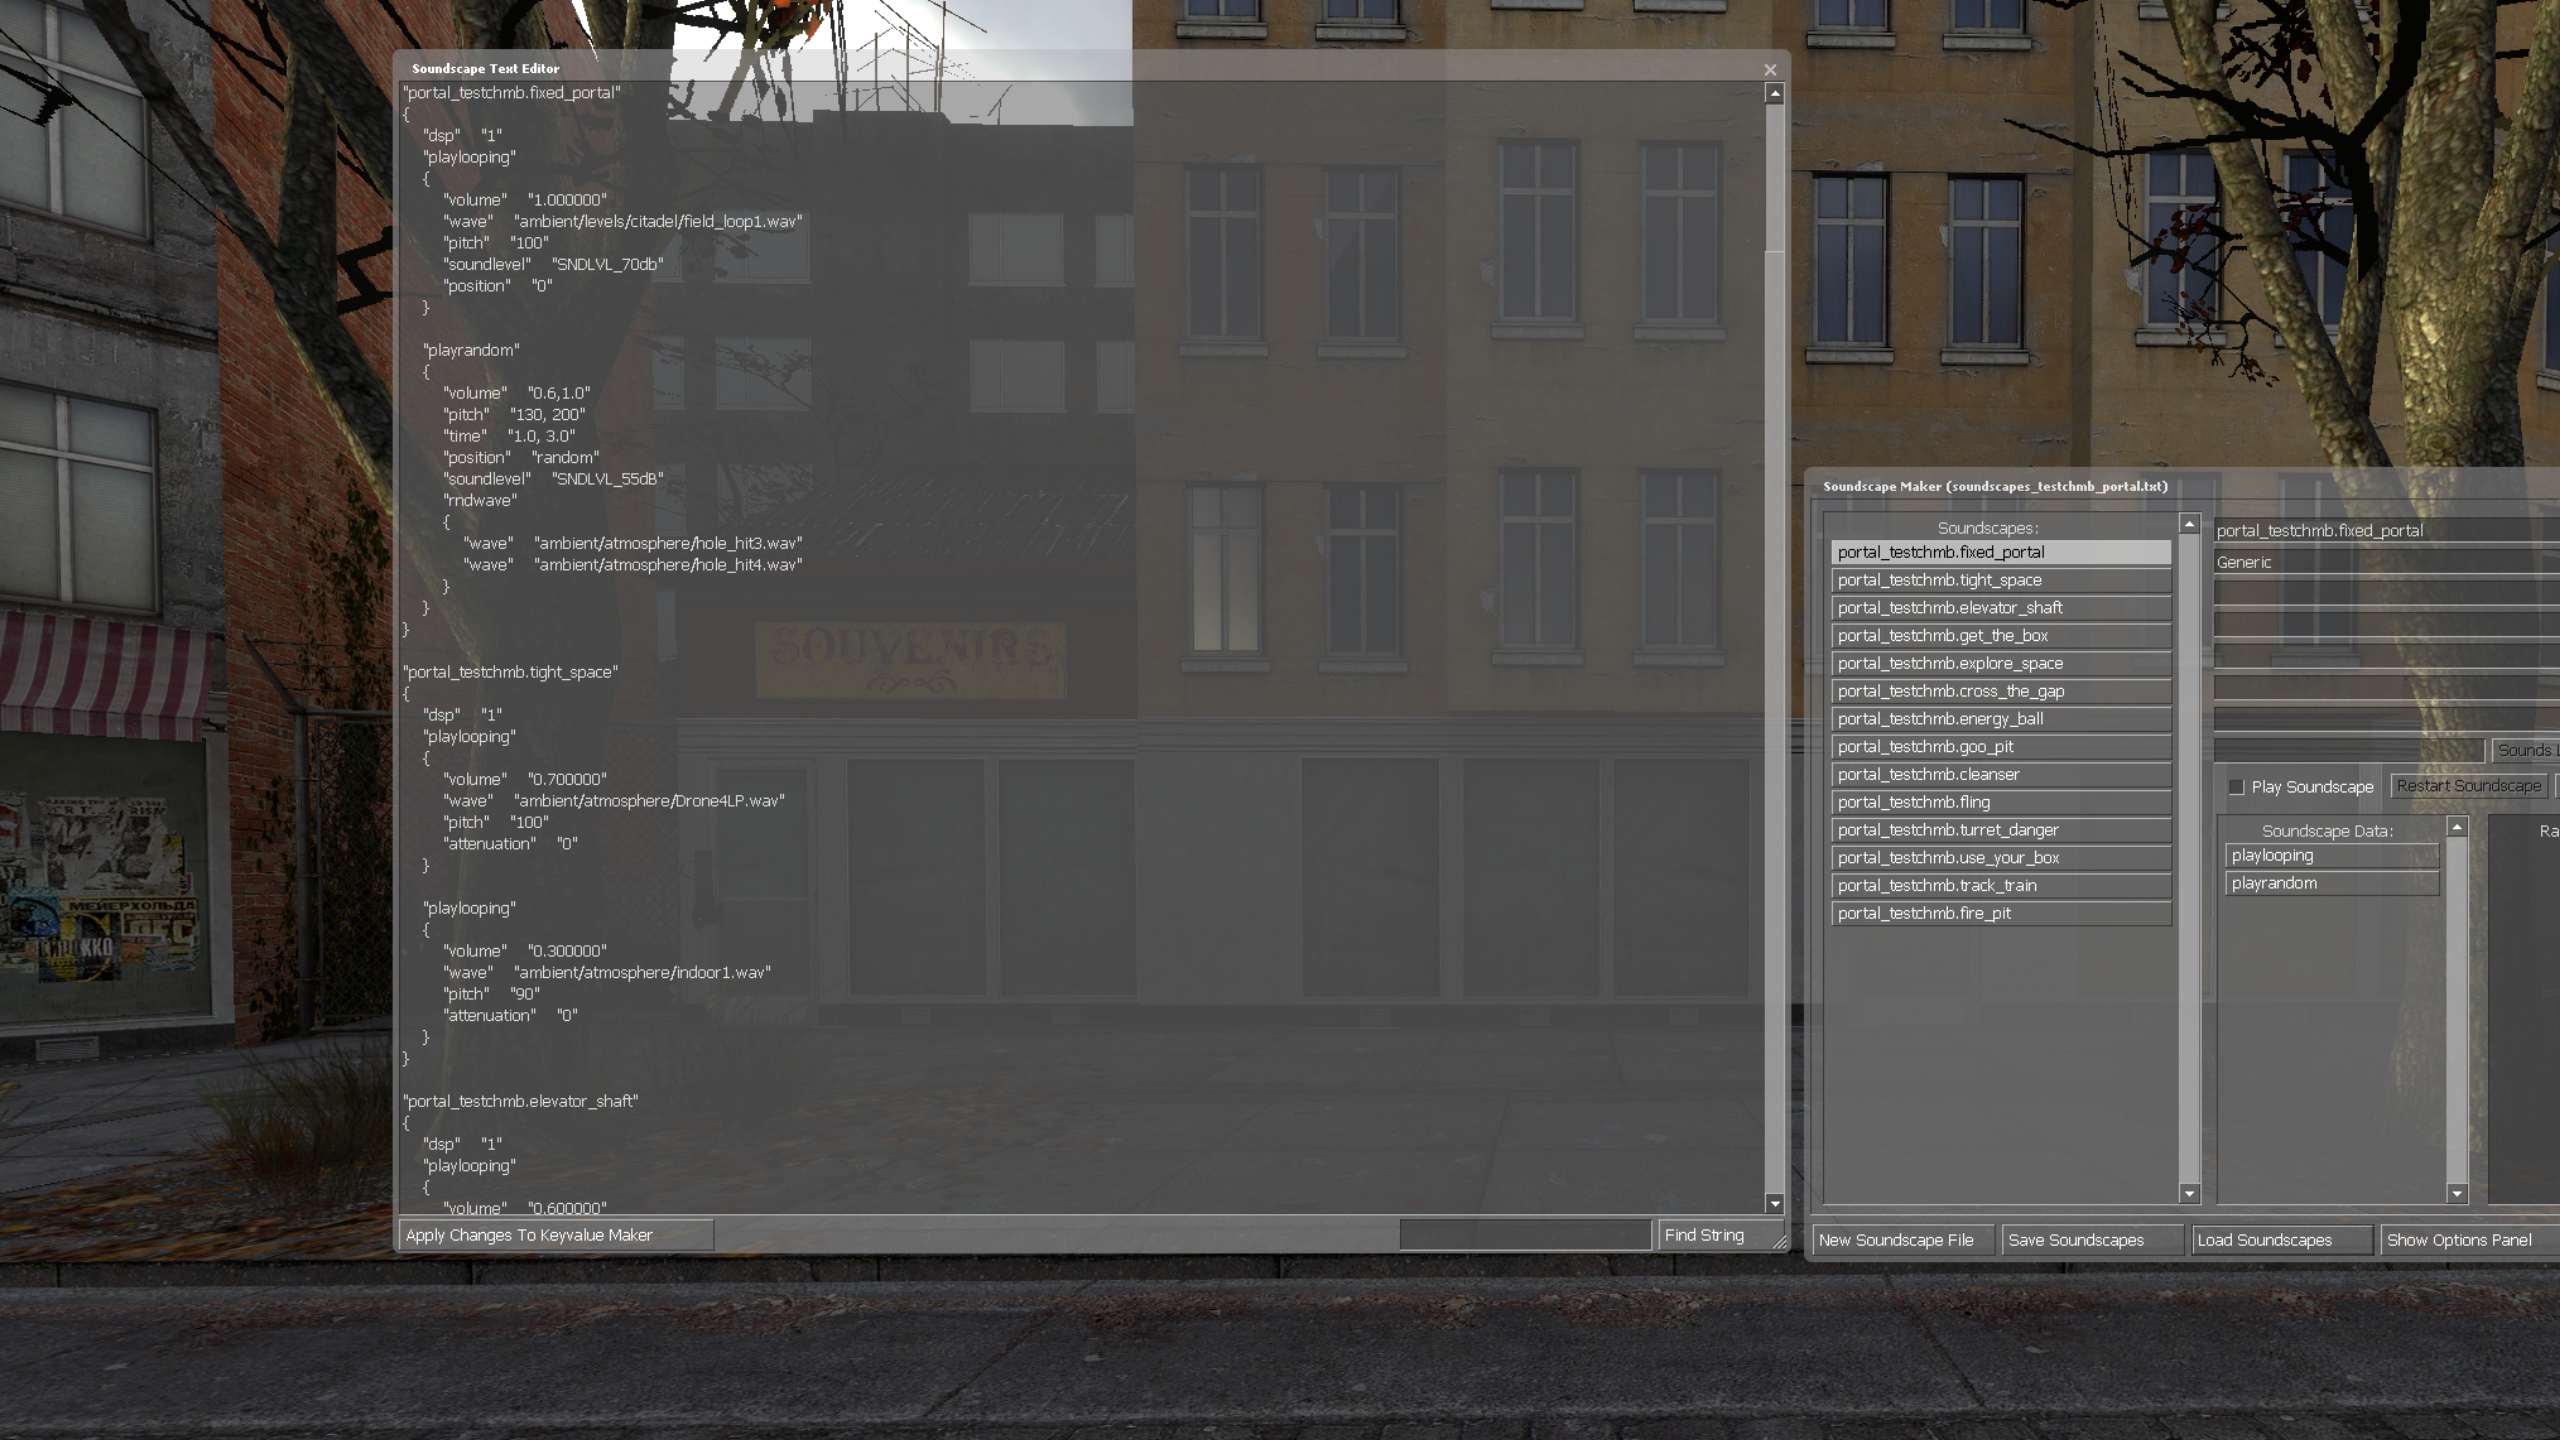
Task: Select portal_testchmb.fixed_portal in Soundscapes list
Action: (2001, 552)
